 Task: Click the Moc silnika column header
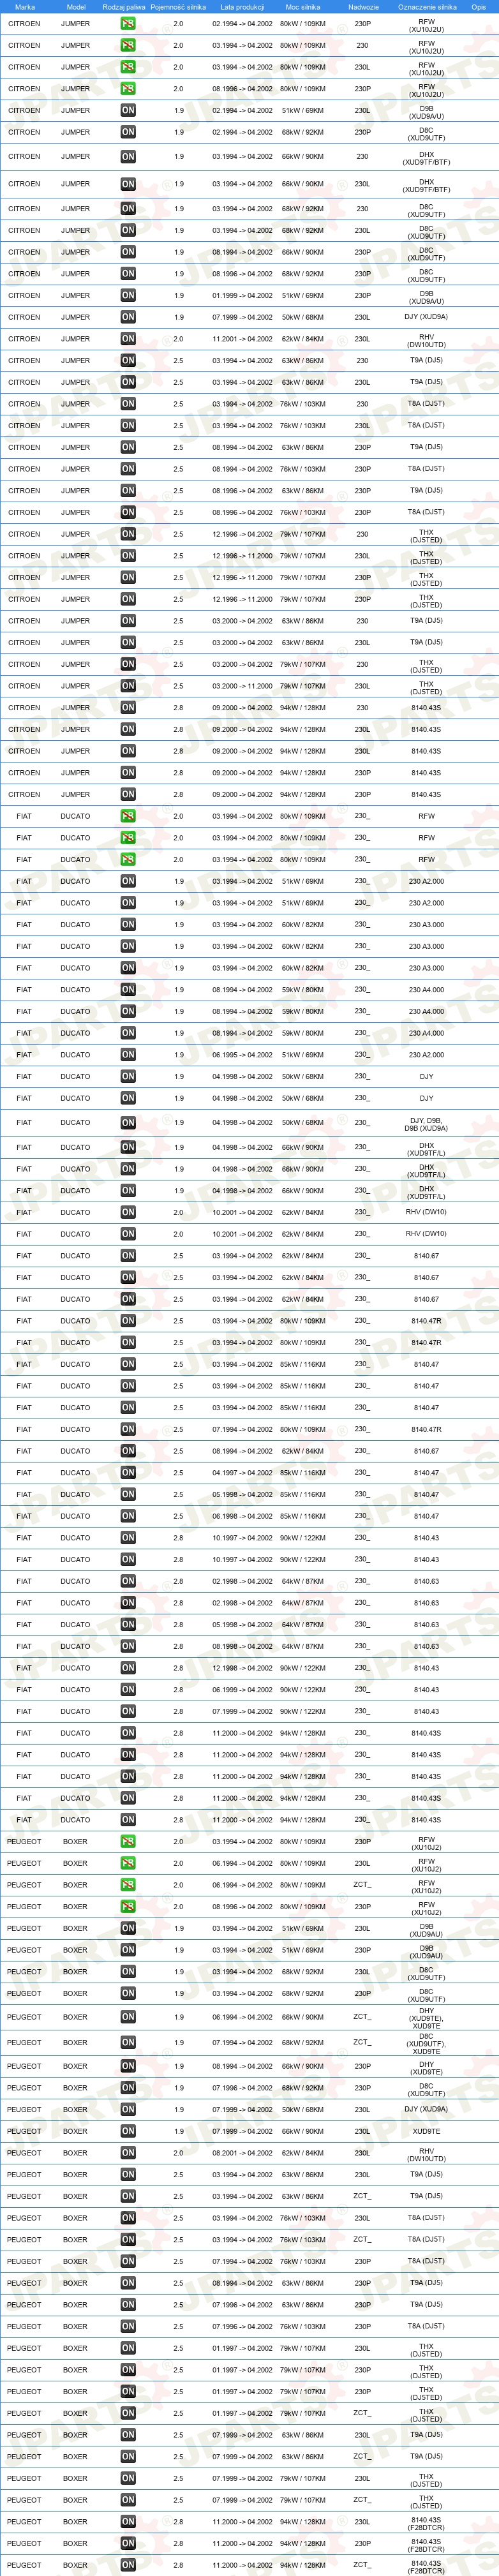coord(303,6)
